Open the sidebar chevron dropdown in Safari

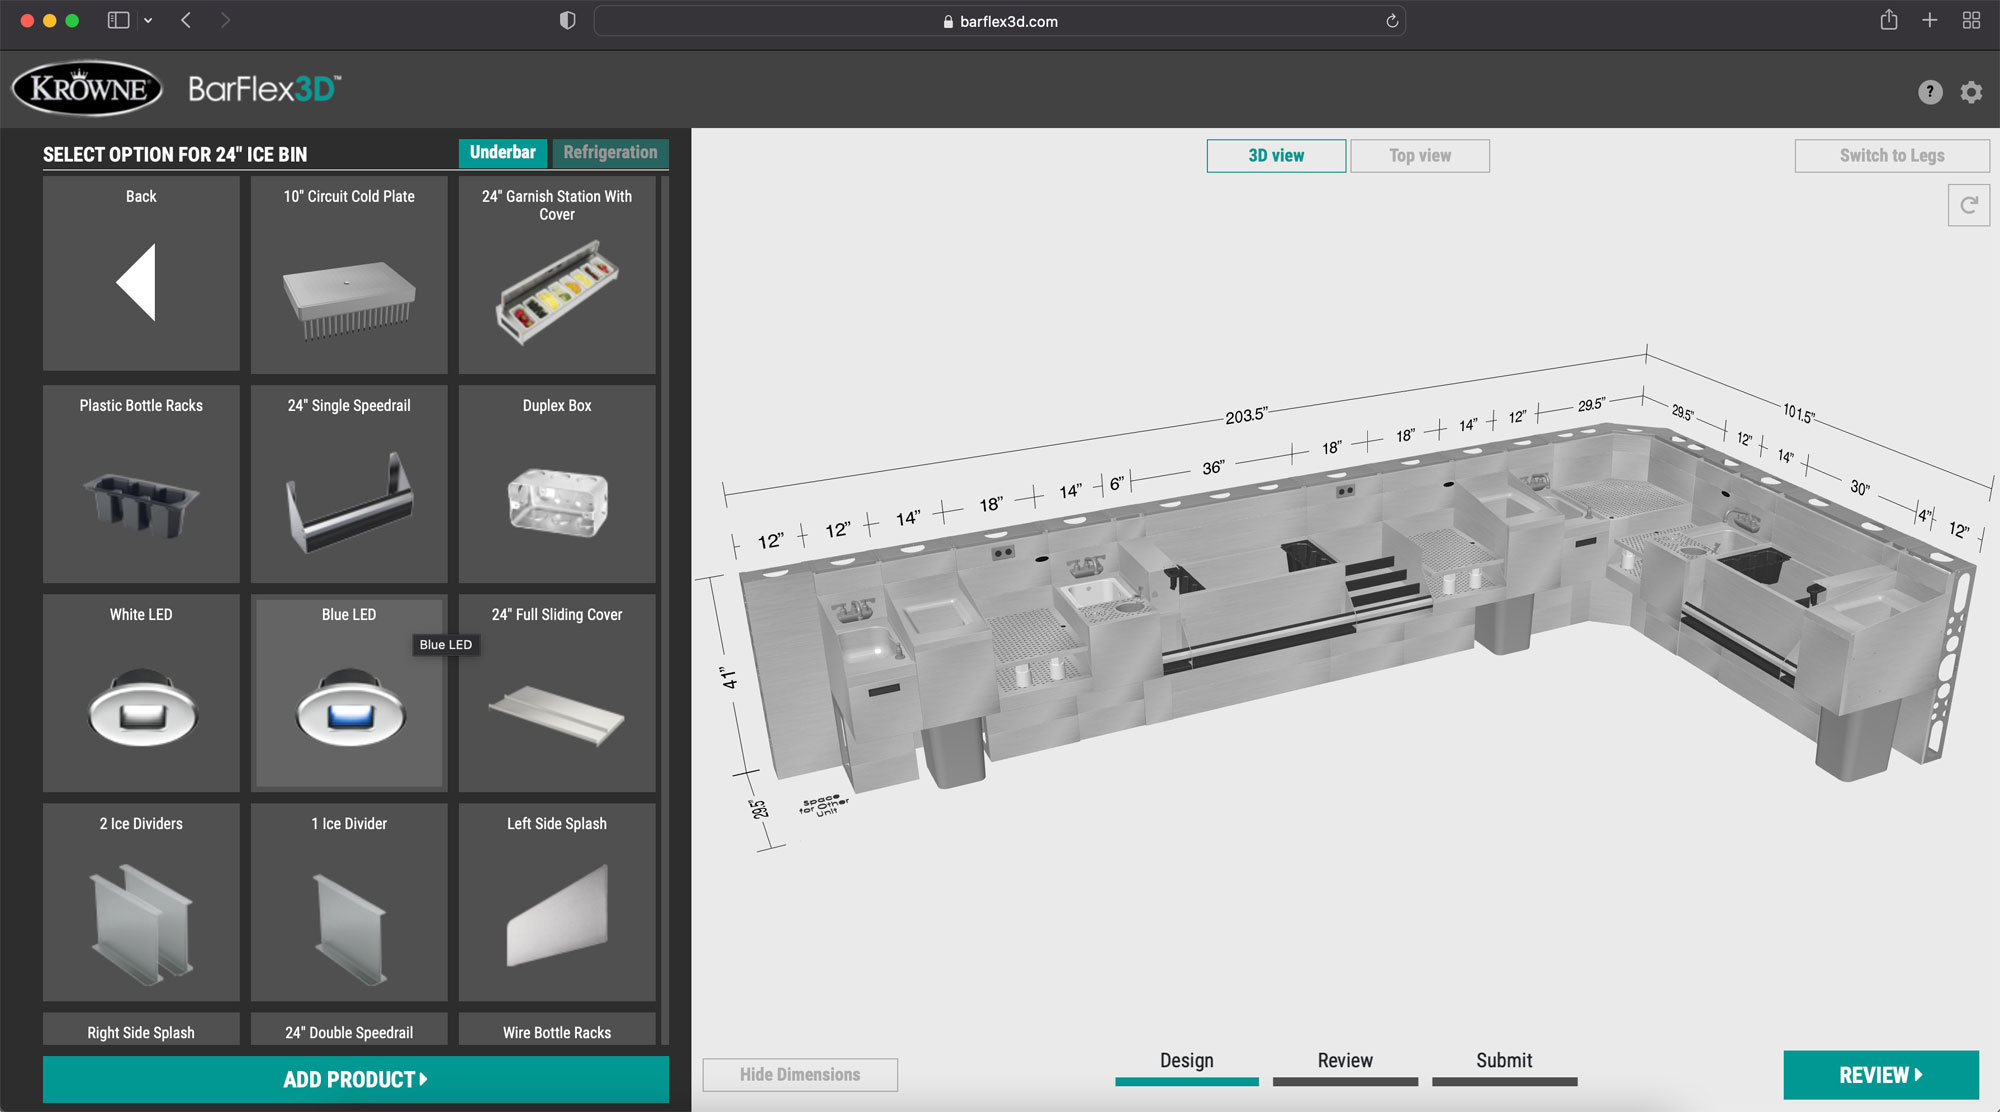click(148, 19)
